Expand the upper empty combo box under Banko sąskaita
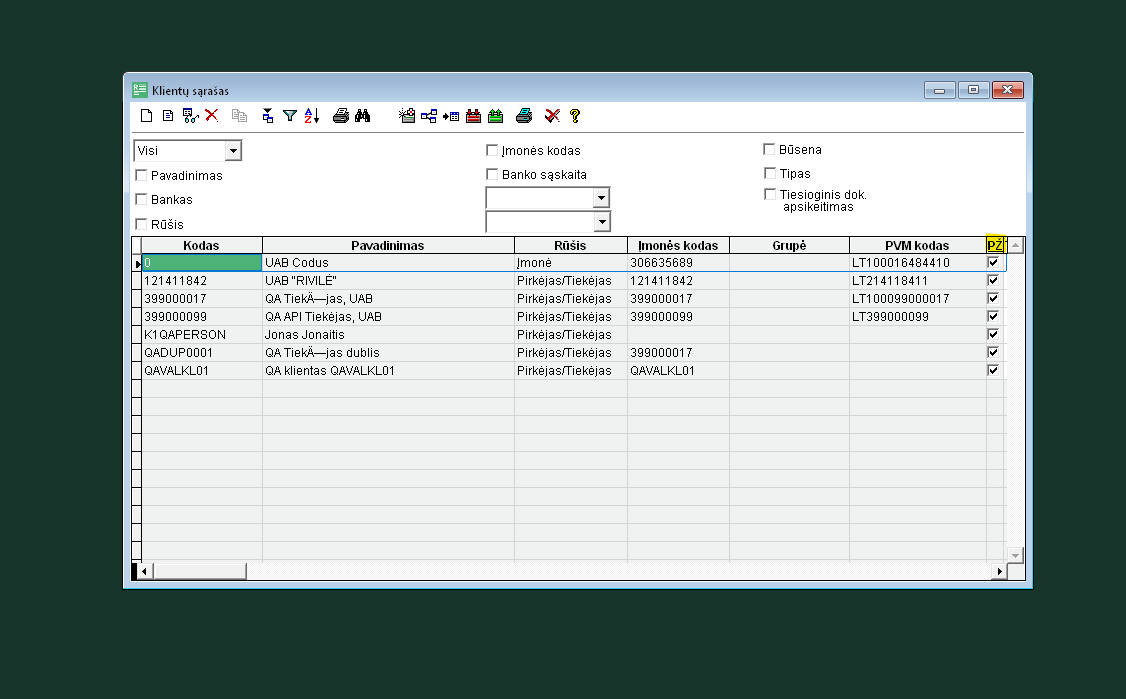 [601, 198]
